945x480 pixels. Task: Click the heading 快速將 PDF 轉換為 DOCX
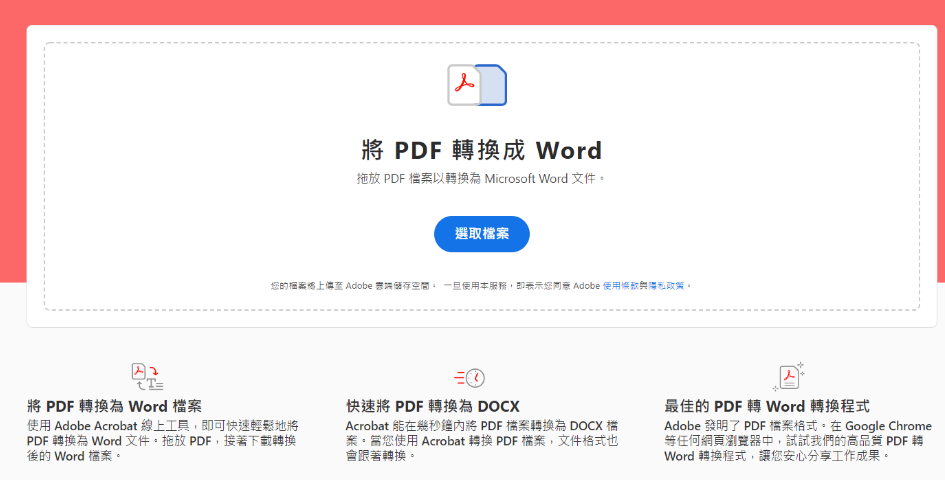point(433,406)
